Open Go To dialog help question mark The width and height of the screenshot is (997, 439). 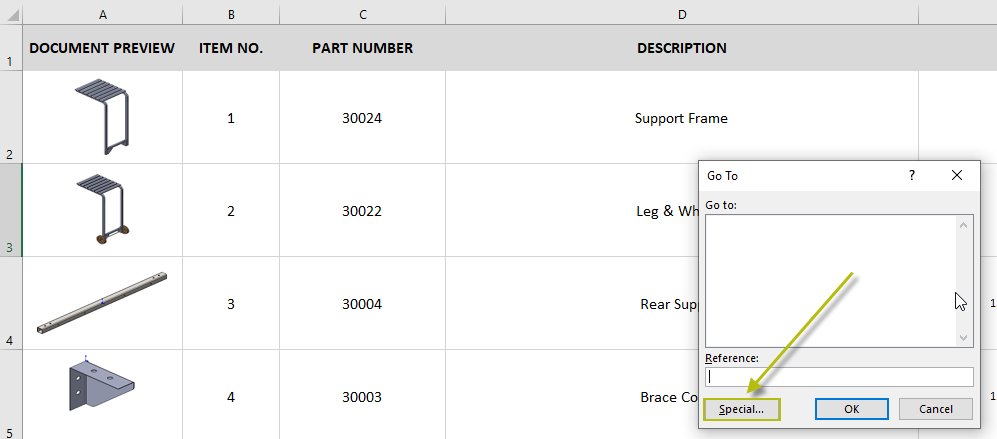pyautogui.click(x=911, y=175)
